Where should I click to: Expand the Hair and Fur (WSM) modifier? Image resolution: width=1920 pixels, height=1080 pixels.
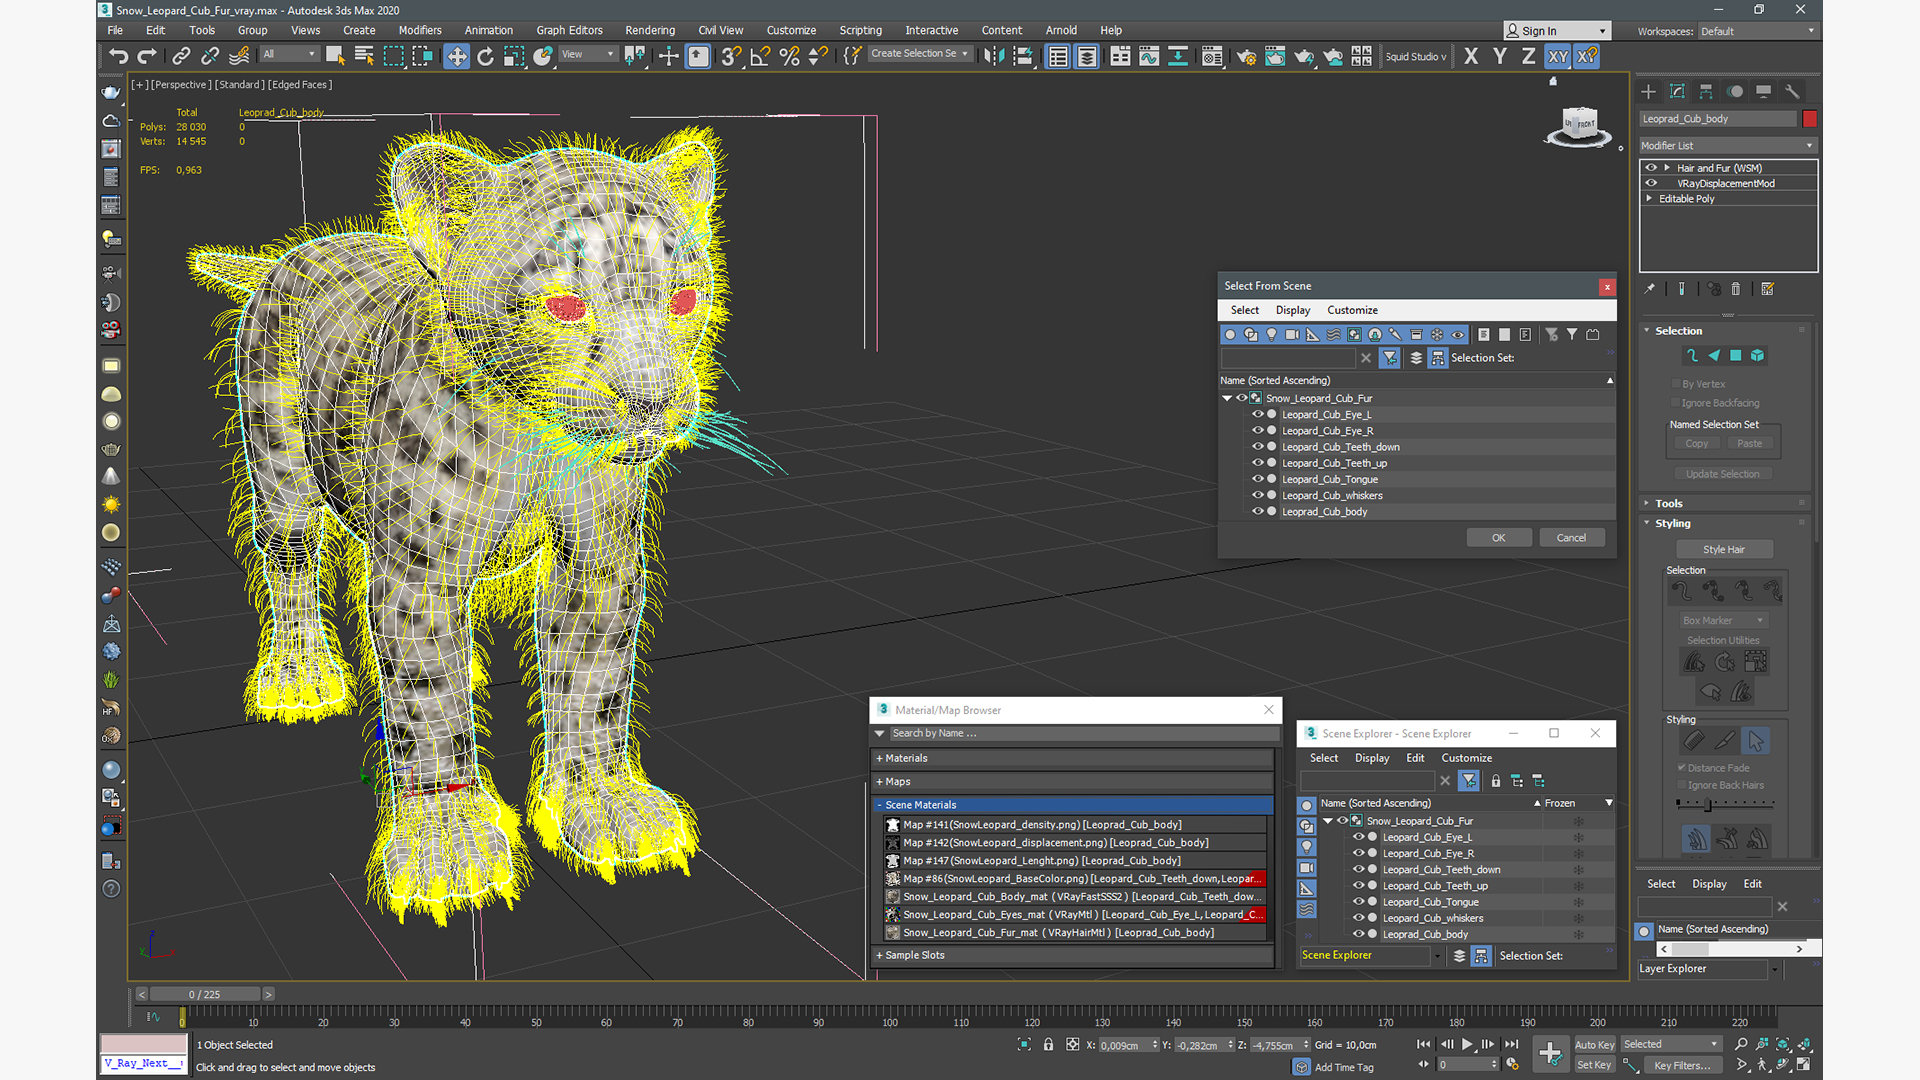(1667, 168)
